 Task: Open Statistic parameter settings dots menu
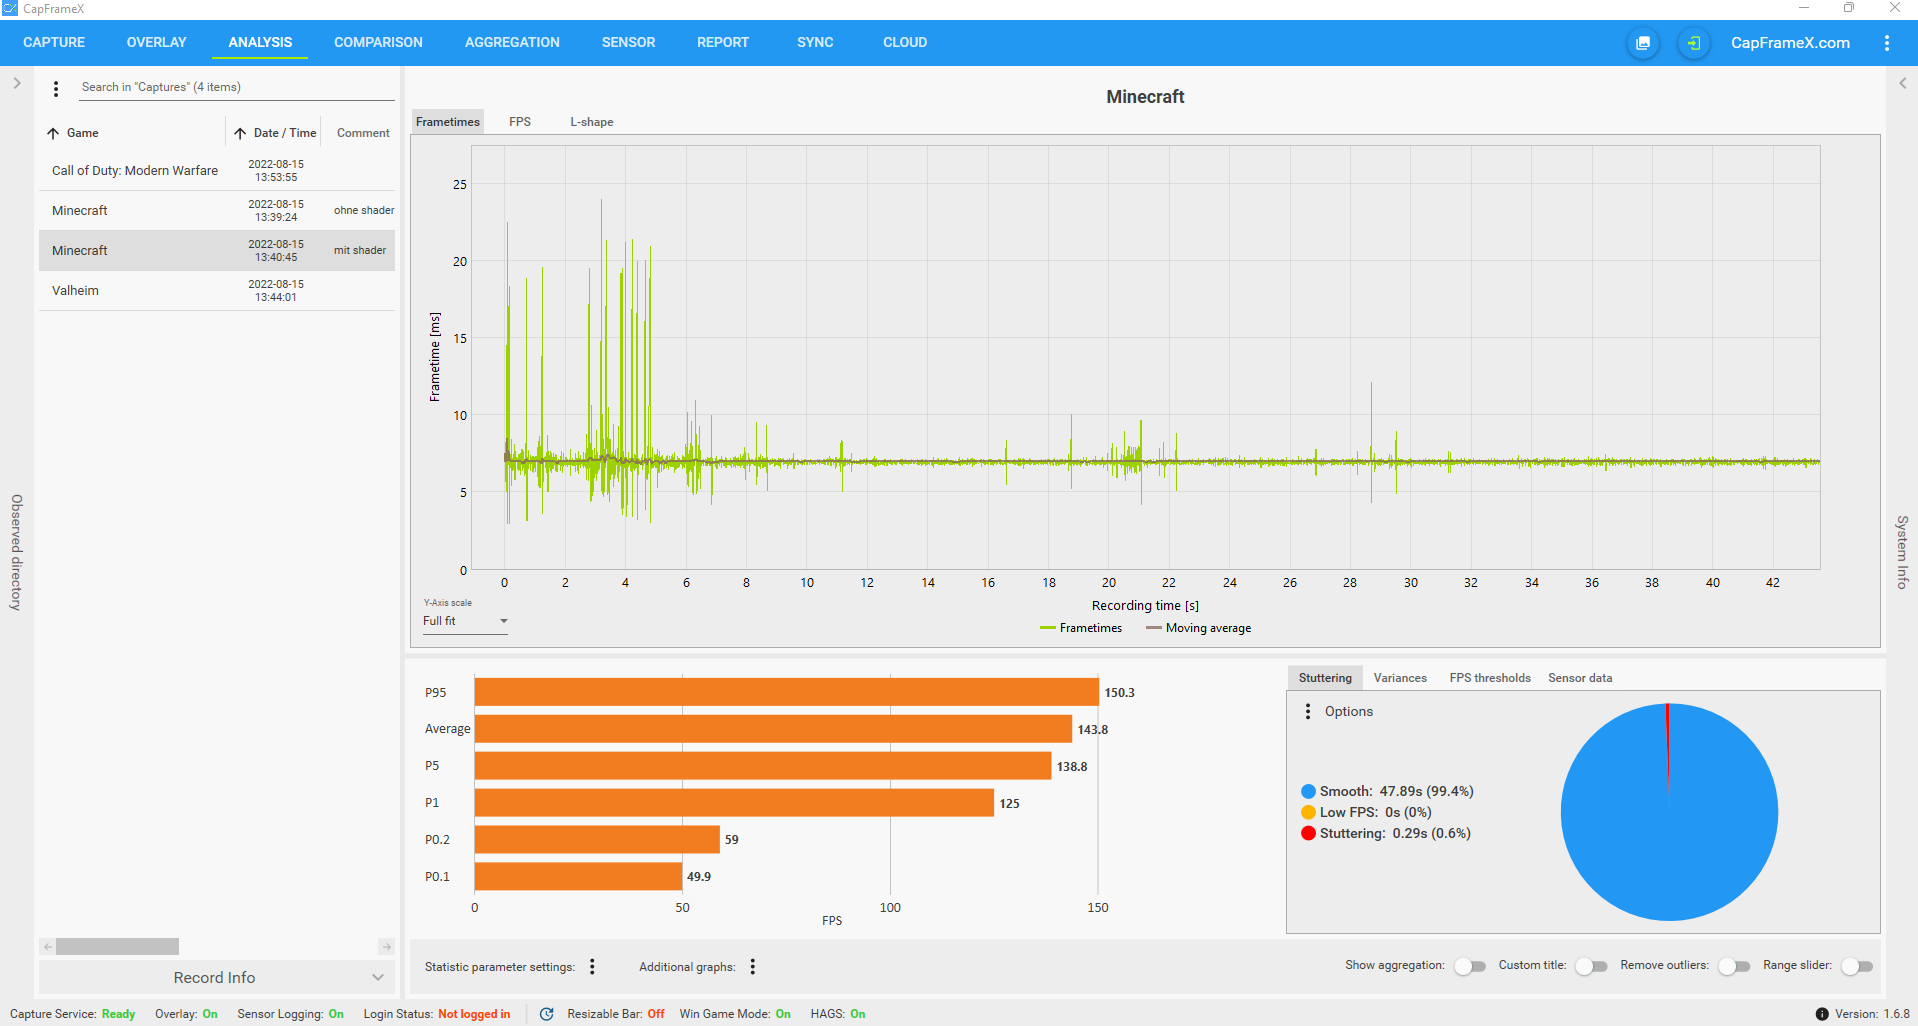pyautogui.click(x=592, y=966)
